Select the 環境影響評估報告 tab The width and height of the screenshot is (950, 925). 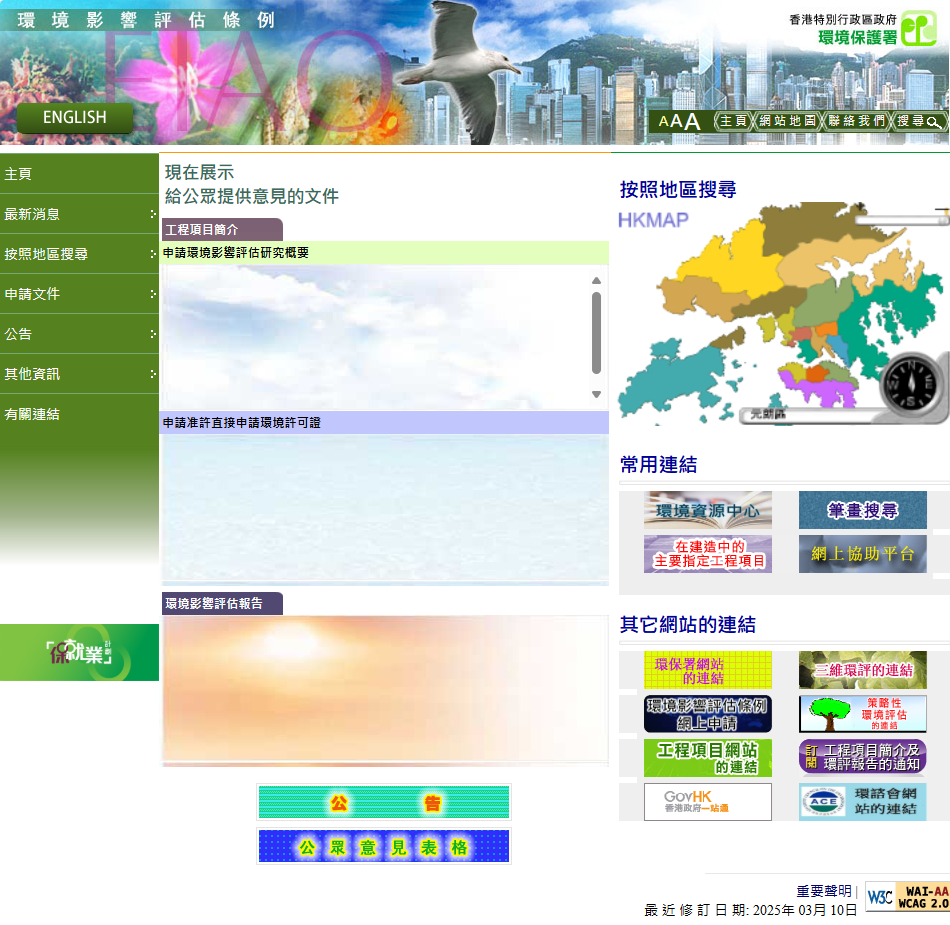[221, 604]
